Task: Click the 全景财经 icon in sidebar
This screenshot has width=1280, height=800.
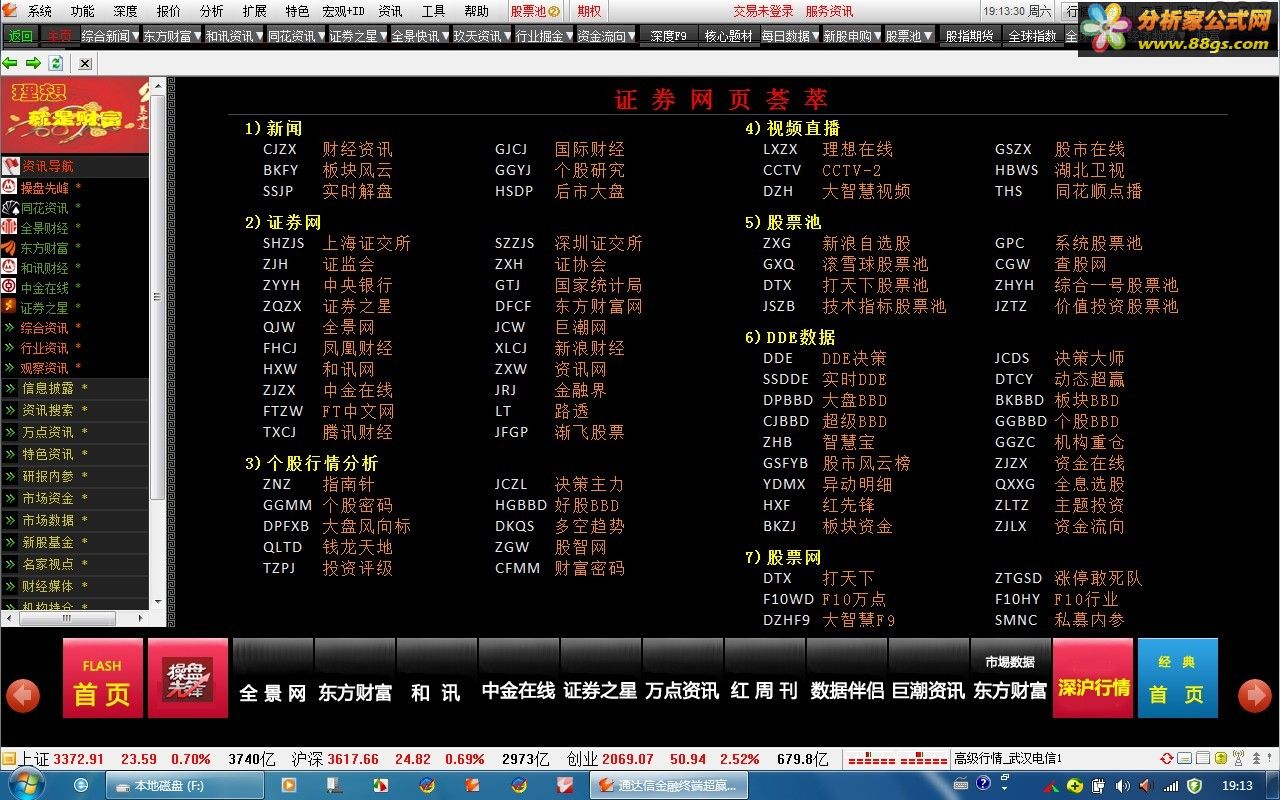Action: point(10,227)
